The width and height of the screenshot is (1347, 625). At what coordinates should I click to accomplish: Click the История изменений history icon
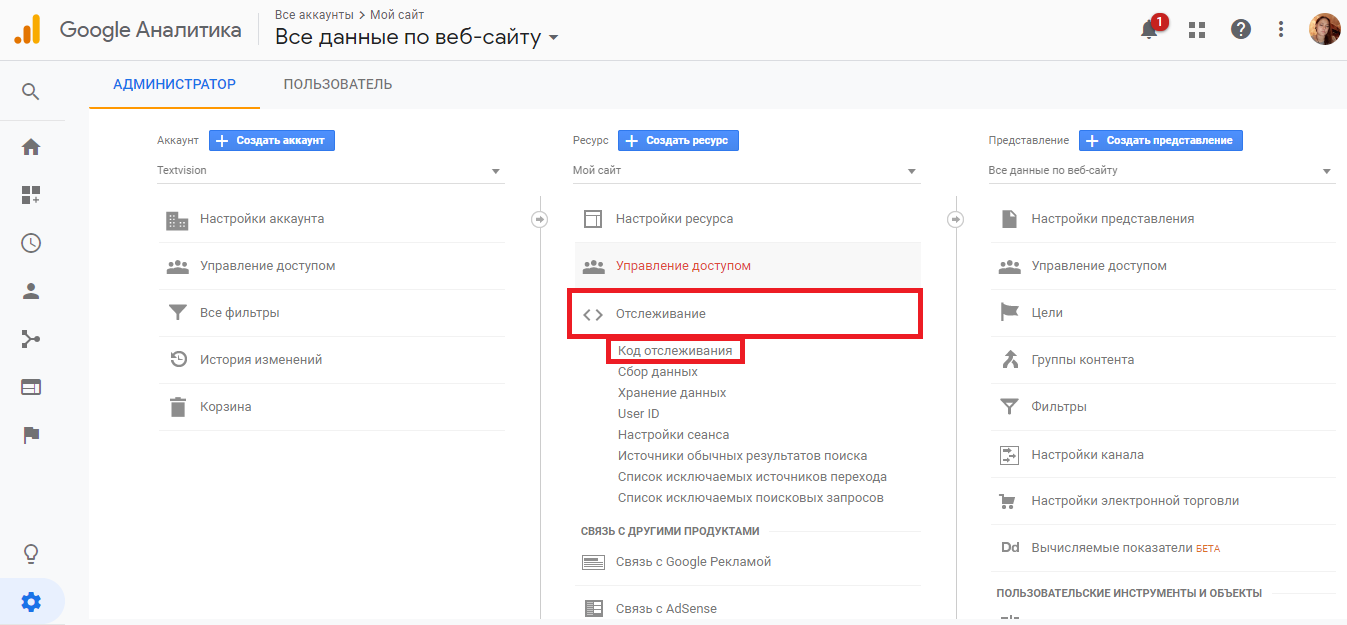[177, 360]
